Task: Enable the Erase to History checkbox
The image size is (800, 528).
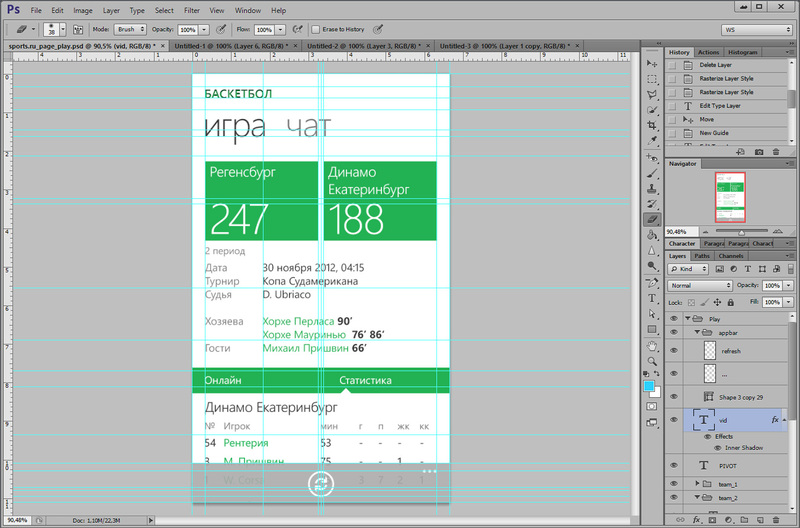Action: [x=317, y=30]
